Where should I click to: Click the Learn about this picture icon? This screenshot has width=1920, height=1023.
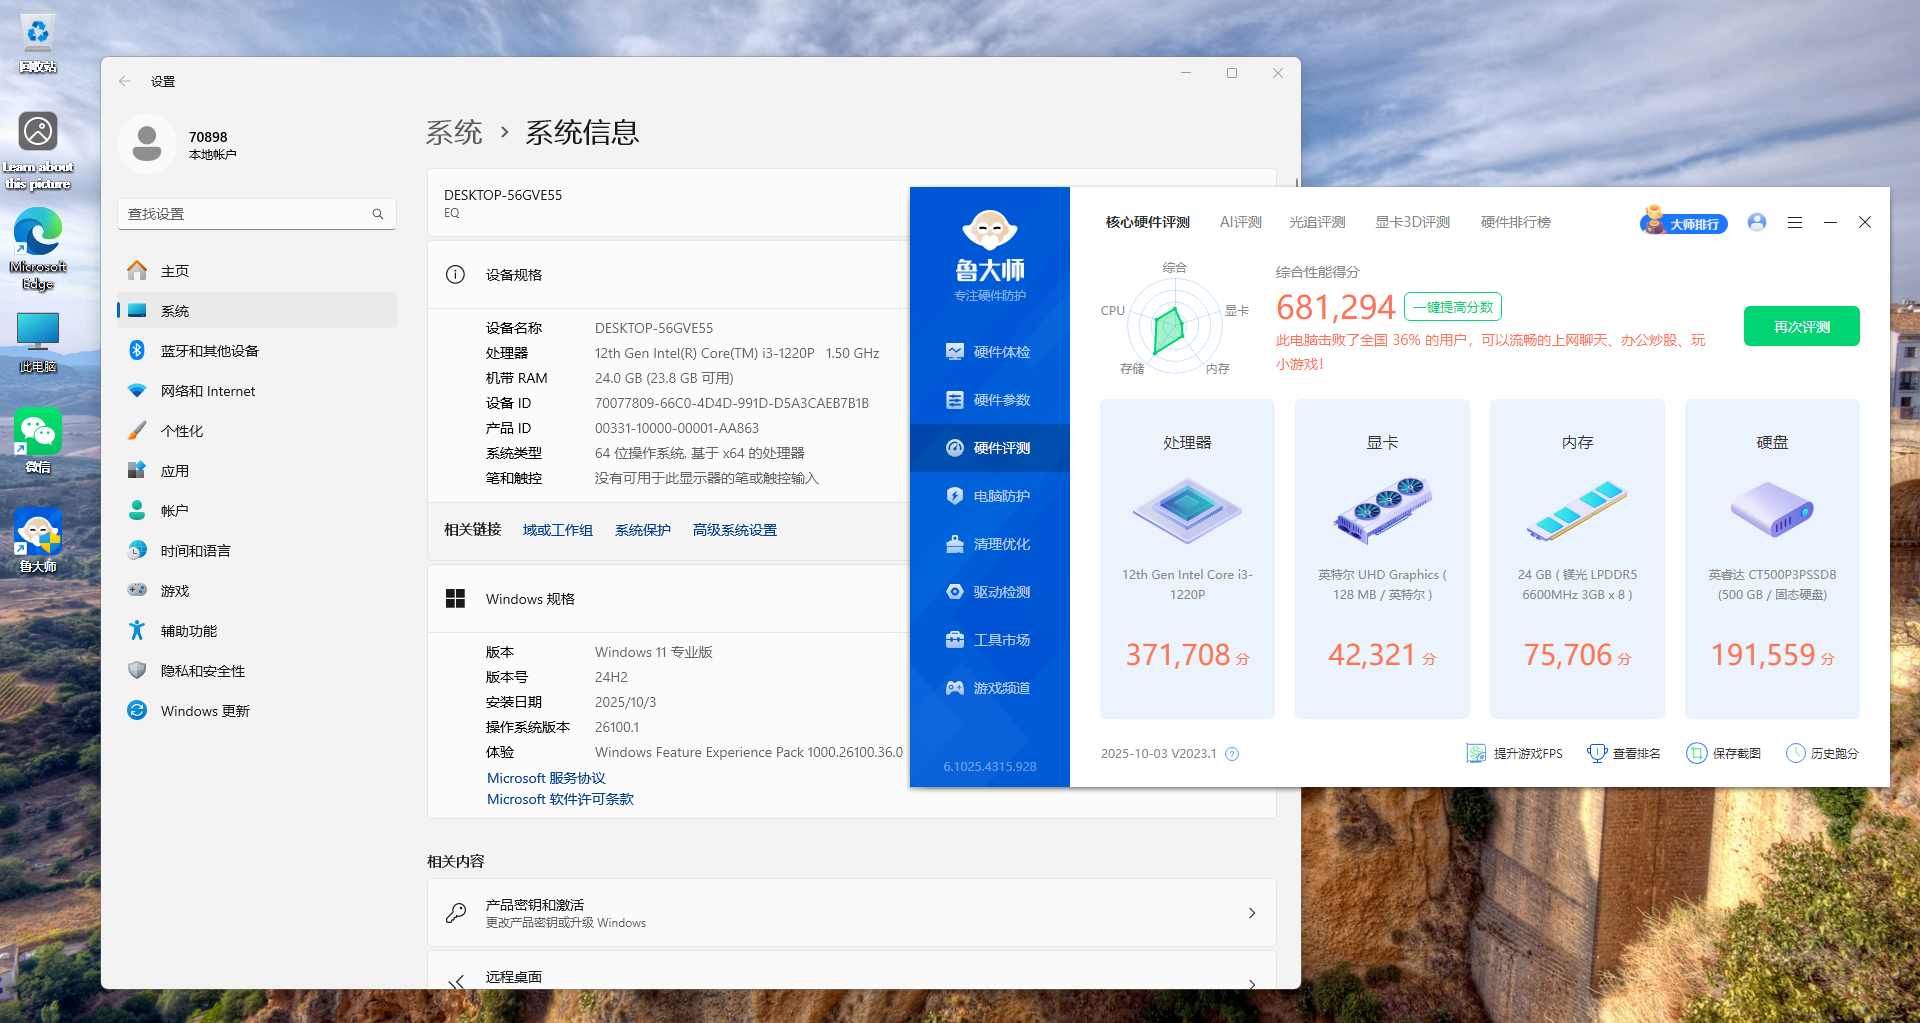(38, 150)
